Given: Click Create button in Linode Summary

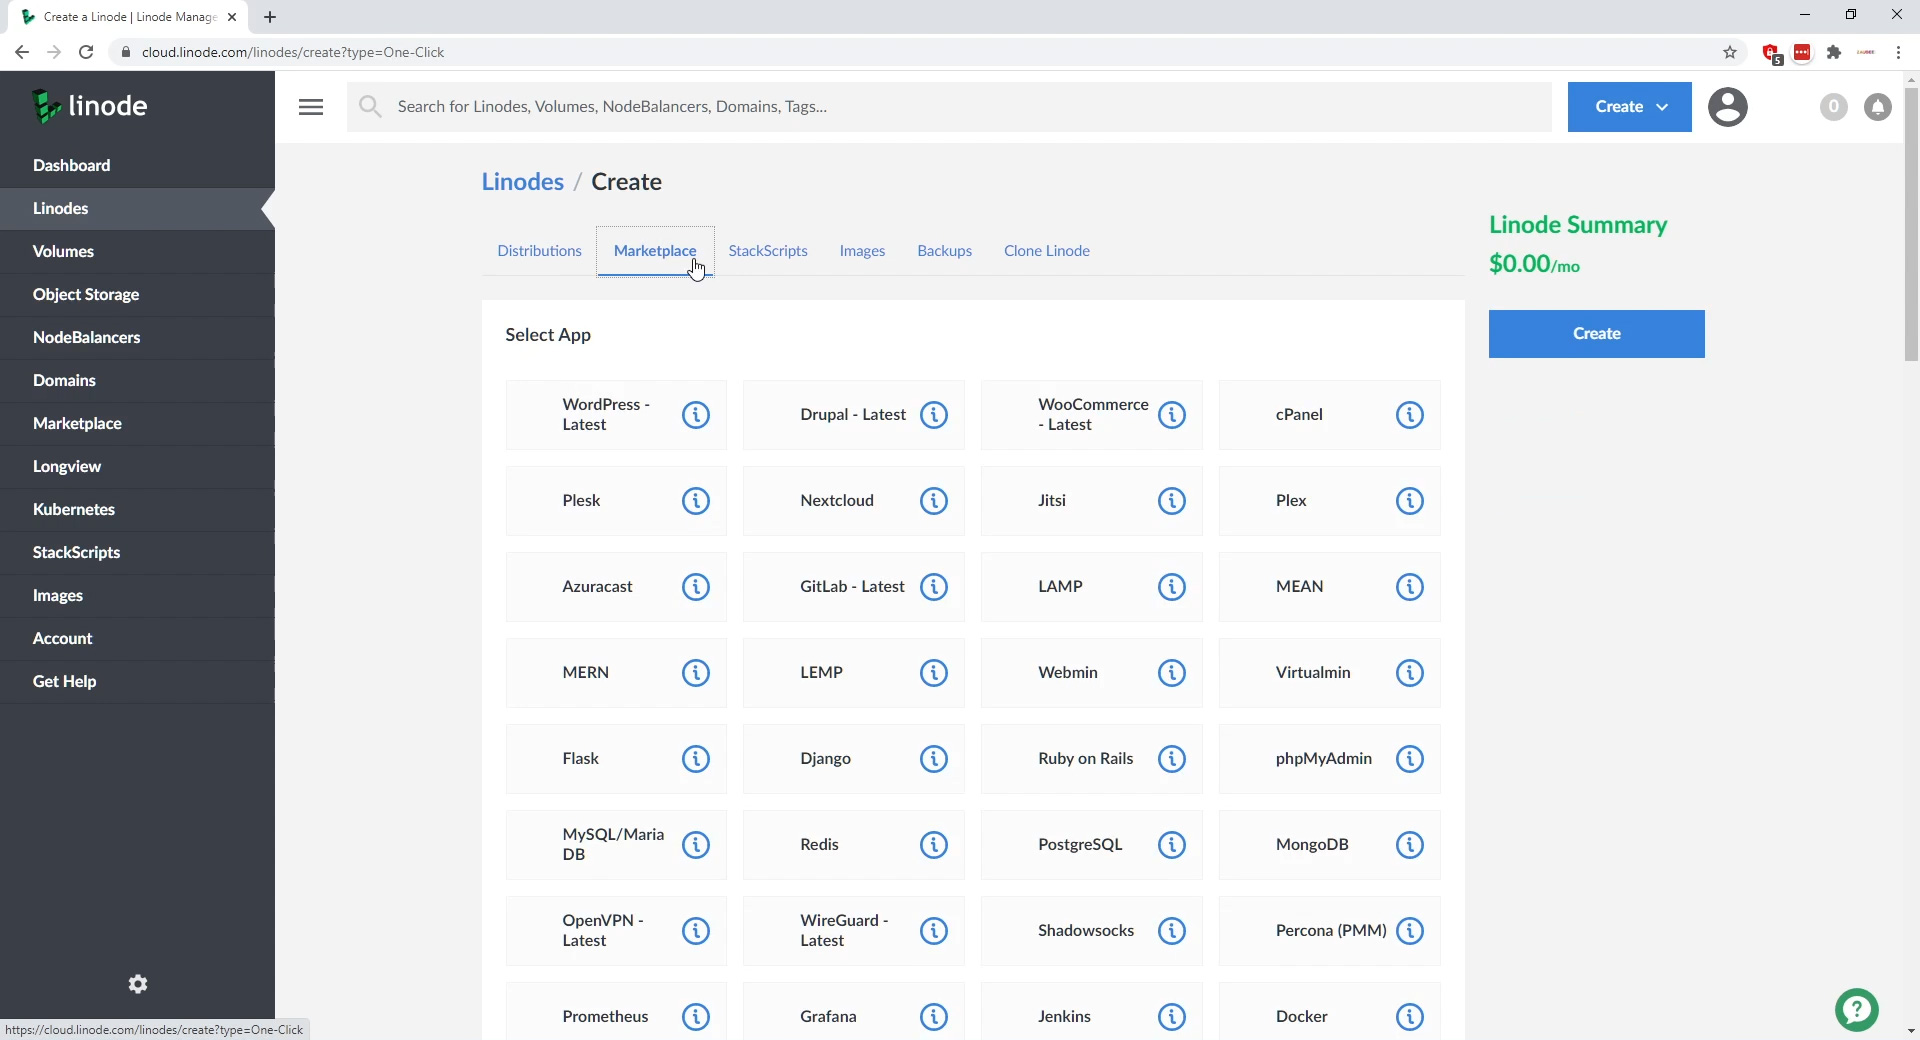Looking at the screenshot, I should (x=1597, y=334).
